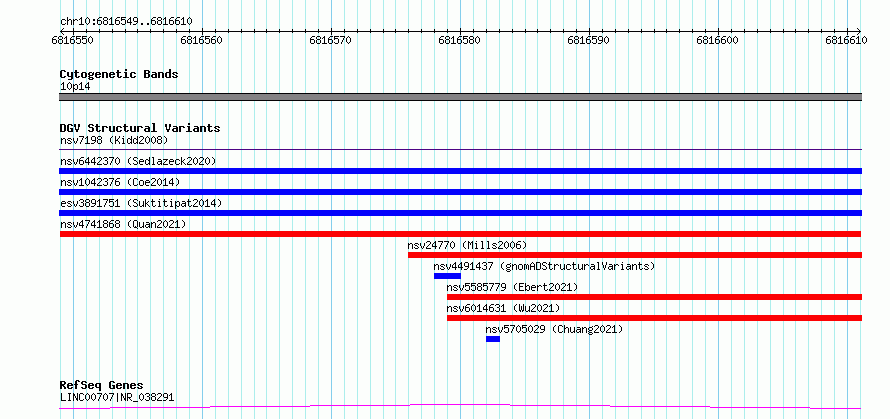The width and height of the screenshot is (890, 419).
Task: Open variant nsv7198 (Kidd2008) label
Action: pyautogui.click(x=114, y=140)
